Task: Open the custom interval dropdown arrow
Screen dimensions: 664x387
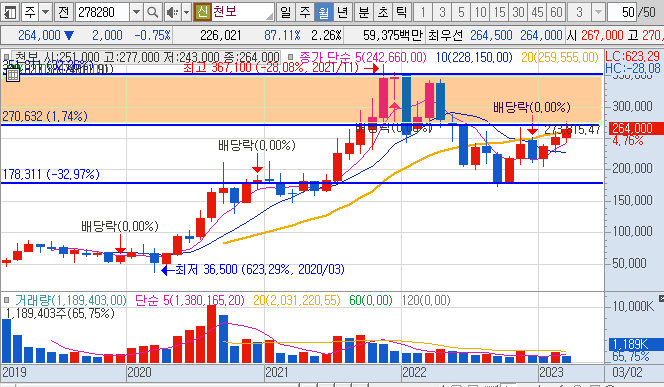Action: (x=598, y=13)
